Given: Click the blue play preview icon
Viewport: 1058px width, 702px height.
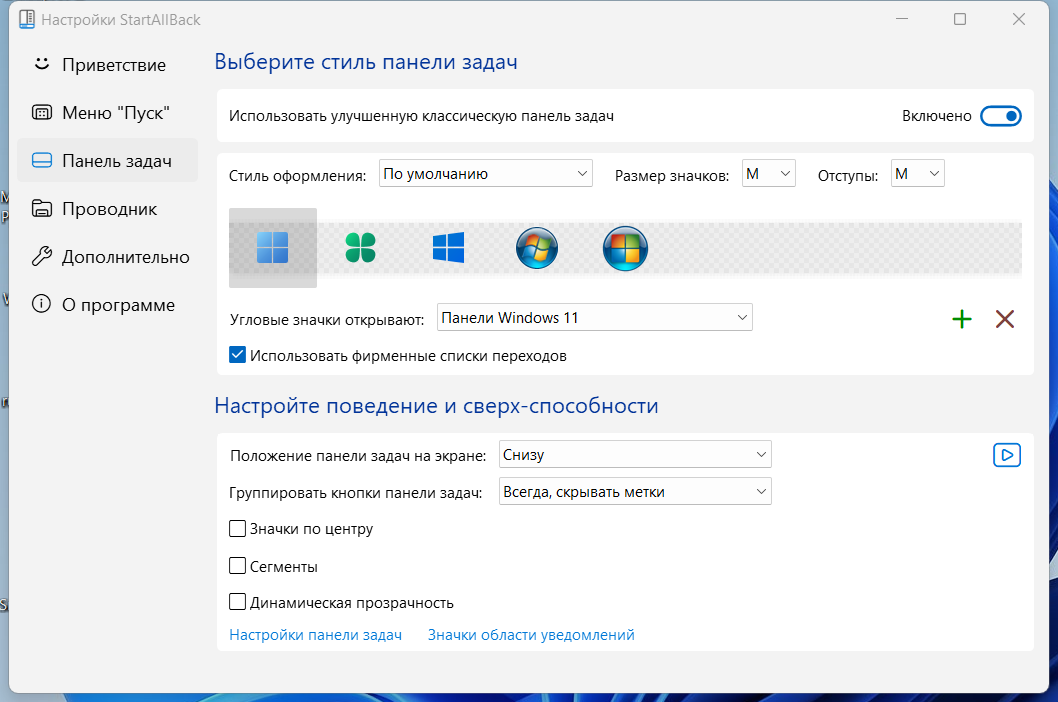Looking at the screenshot, I should [1007, 455].
